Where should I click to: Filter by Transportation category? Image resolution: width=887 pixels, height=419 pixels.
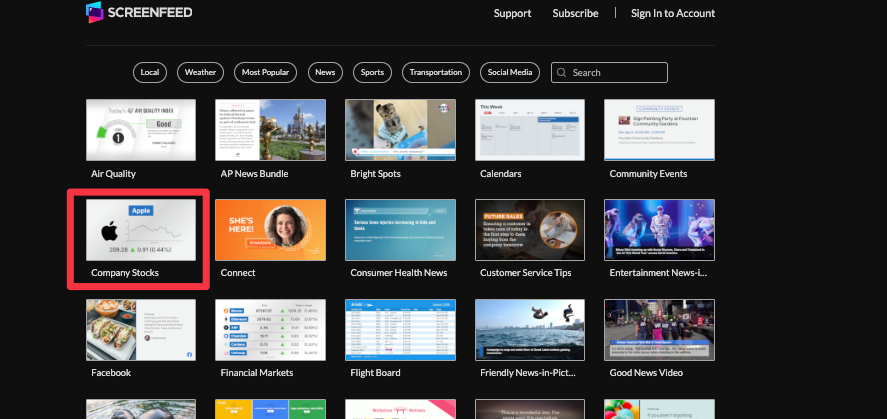pyautogui.click(x=436, y=72)
